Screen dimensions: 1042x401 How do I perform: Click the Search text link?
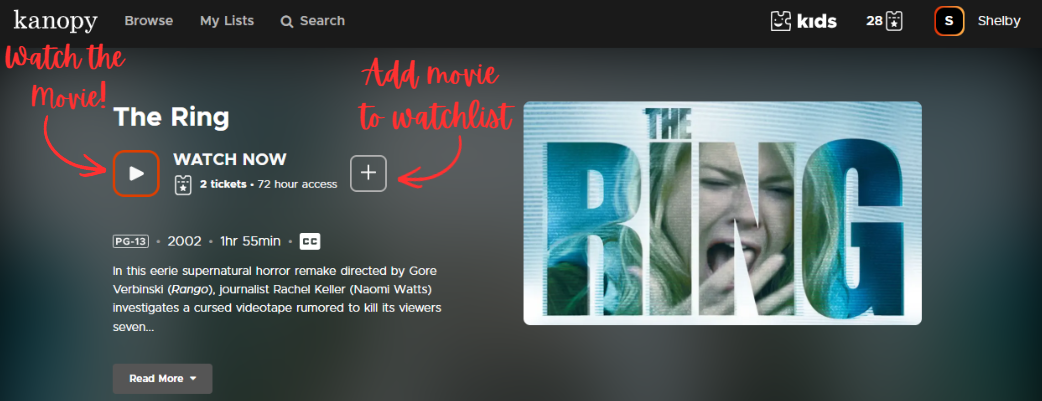coord(322,21)
